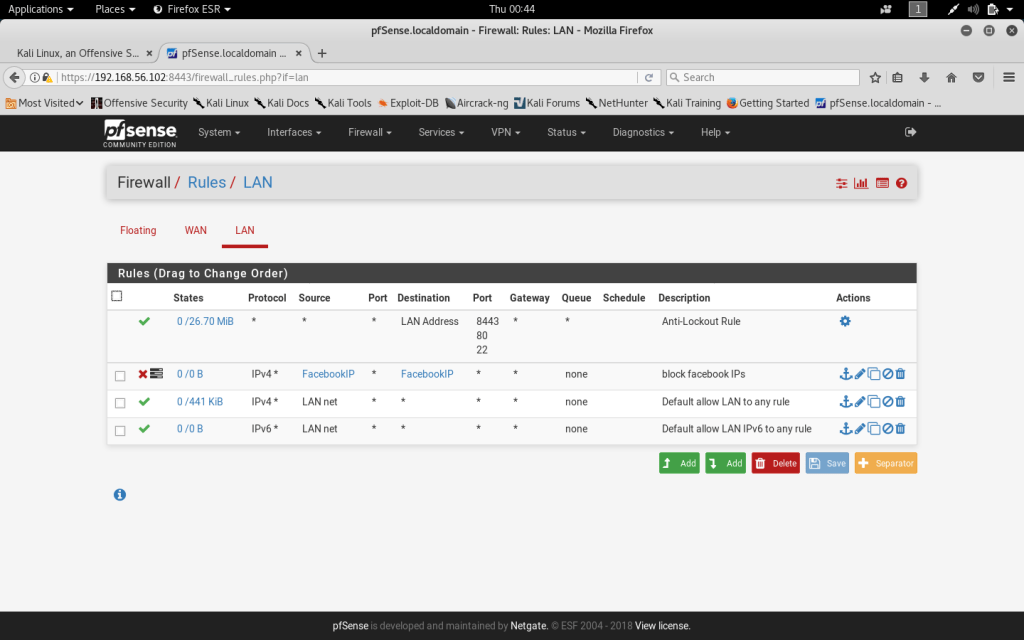Switch to the Floating rules tab
1024x640 pixels.
tap(138, 230)
